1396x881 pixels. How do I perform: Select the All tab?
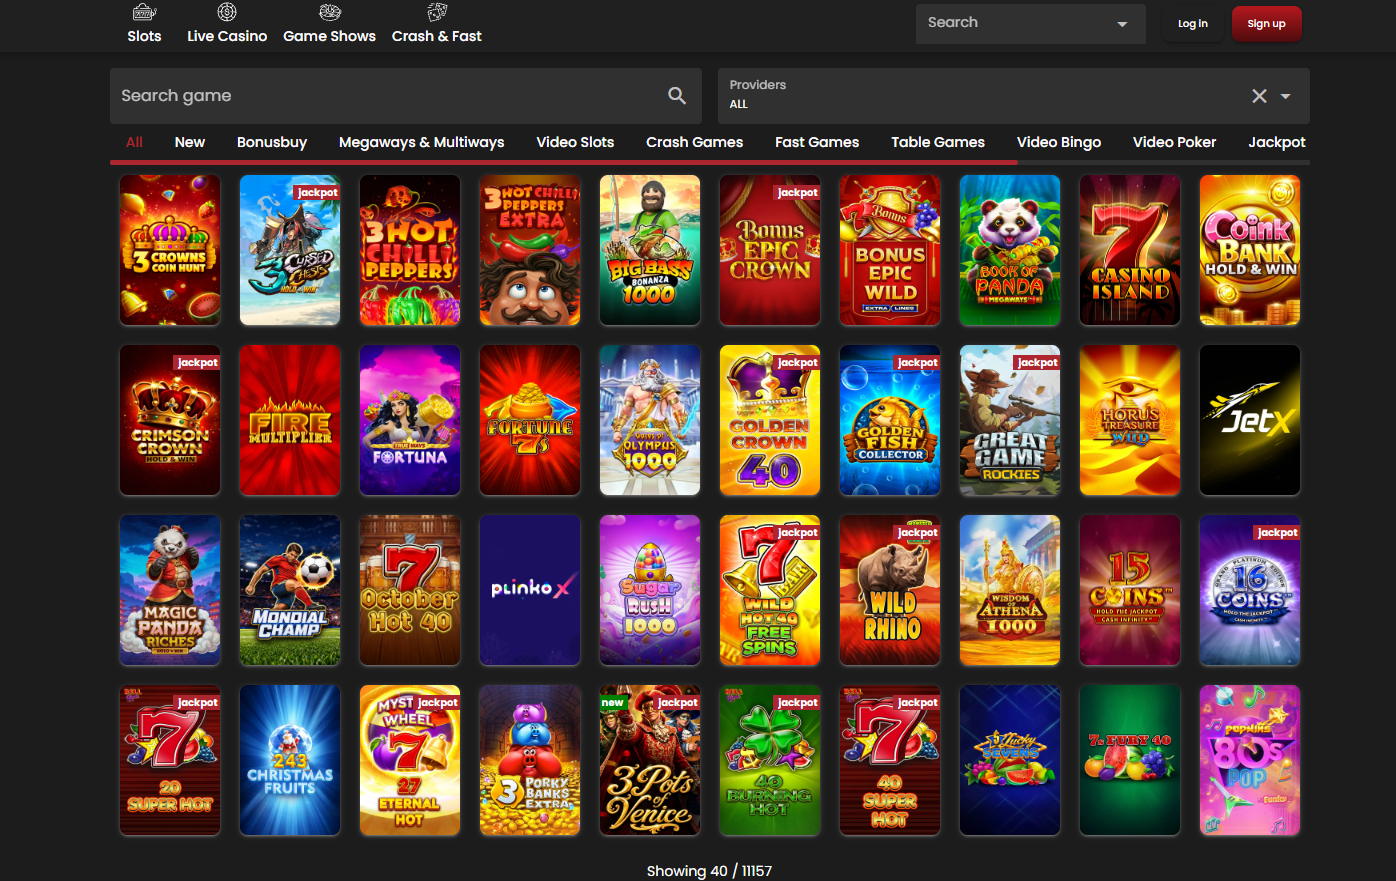[x=134, y=142]
